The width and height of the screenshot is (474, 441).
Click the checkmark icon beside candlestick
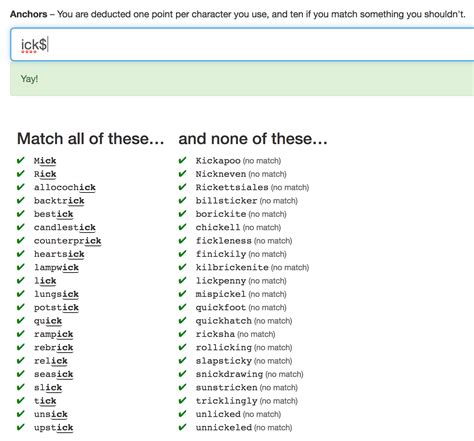click(21, 227)
